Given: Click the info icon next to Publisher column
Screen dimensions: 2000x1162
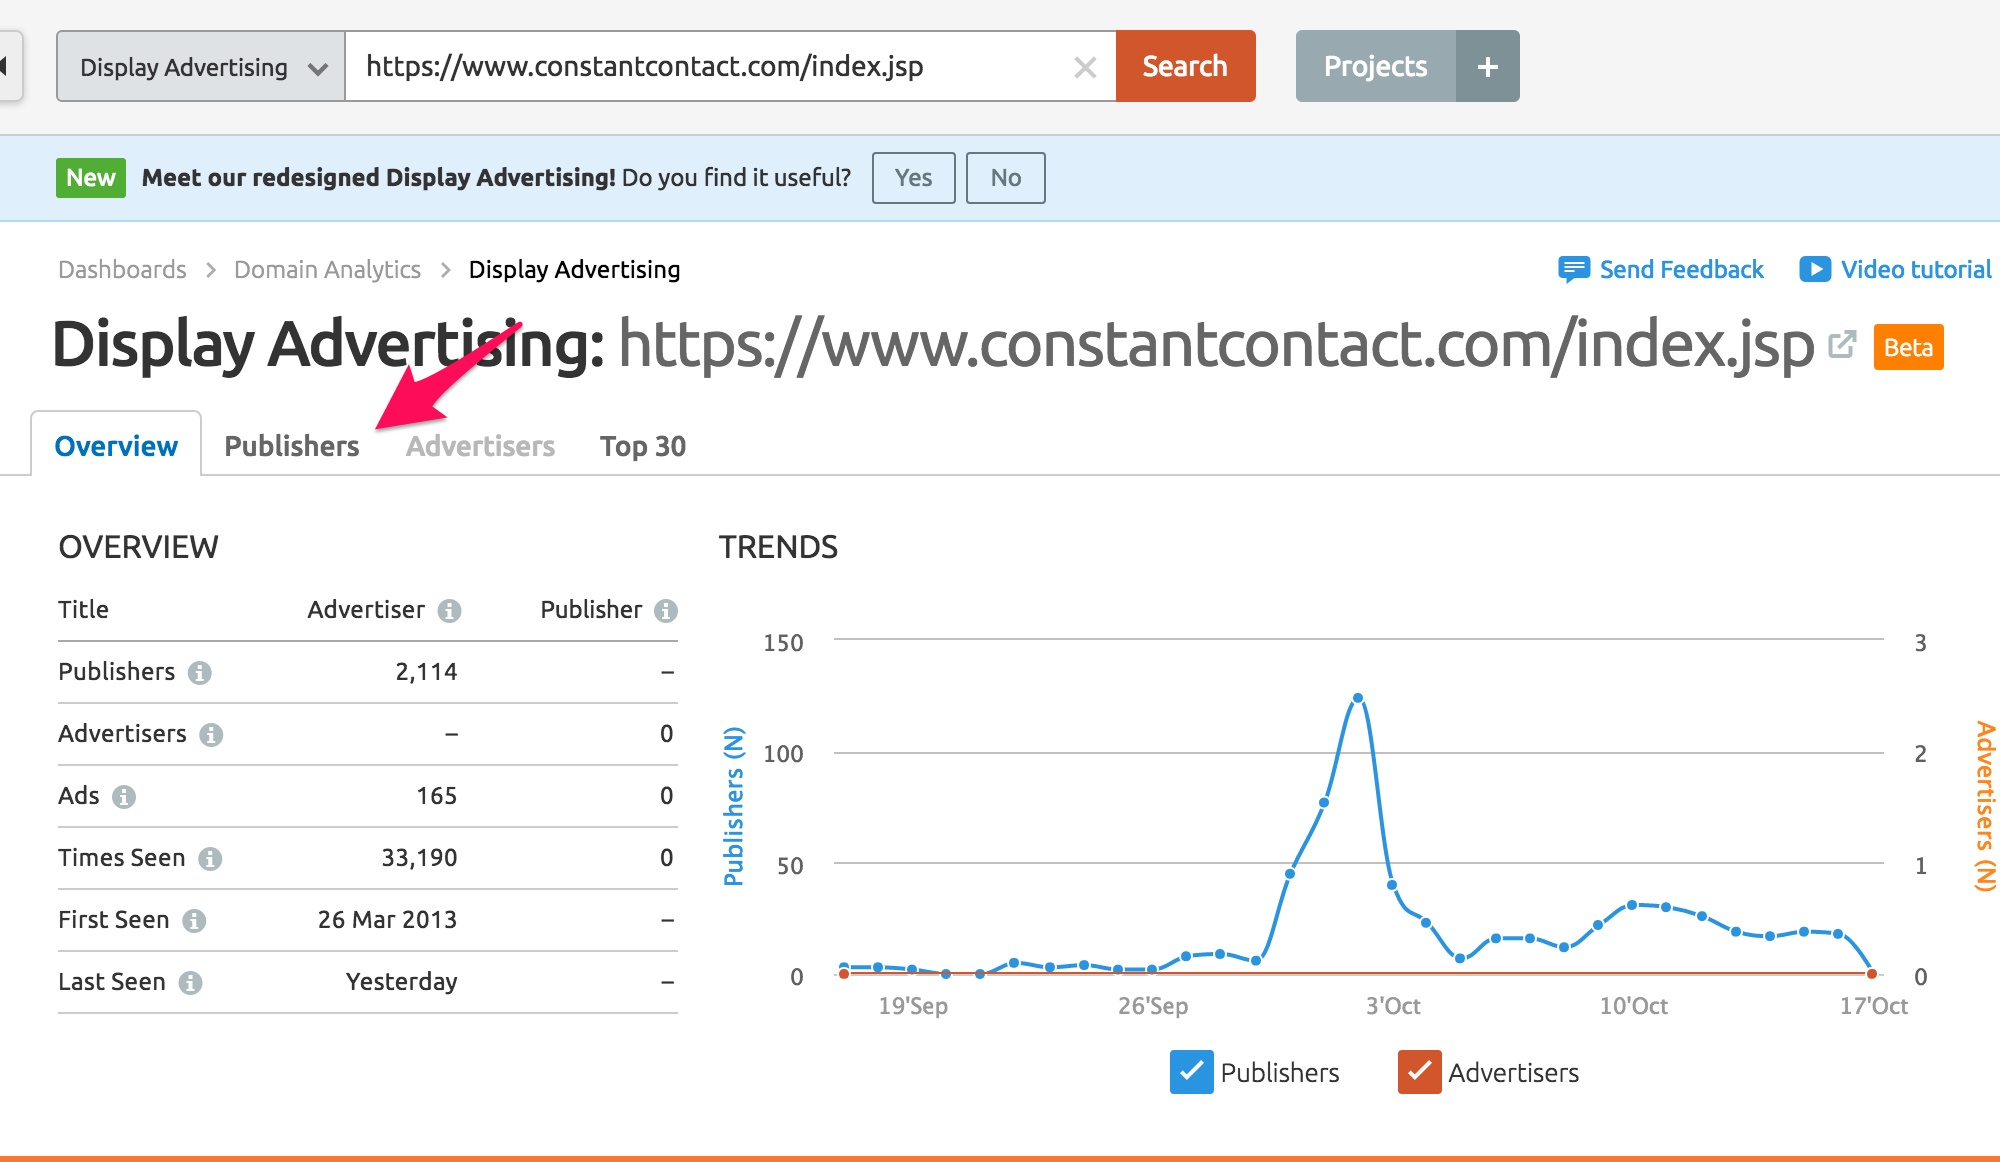Looking at the screenshot, I should pos(666,610).
